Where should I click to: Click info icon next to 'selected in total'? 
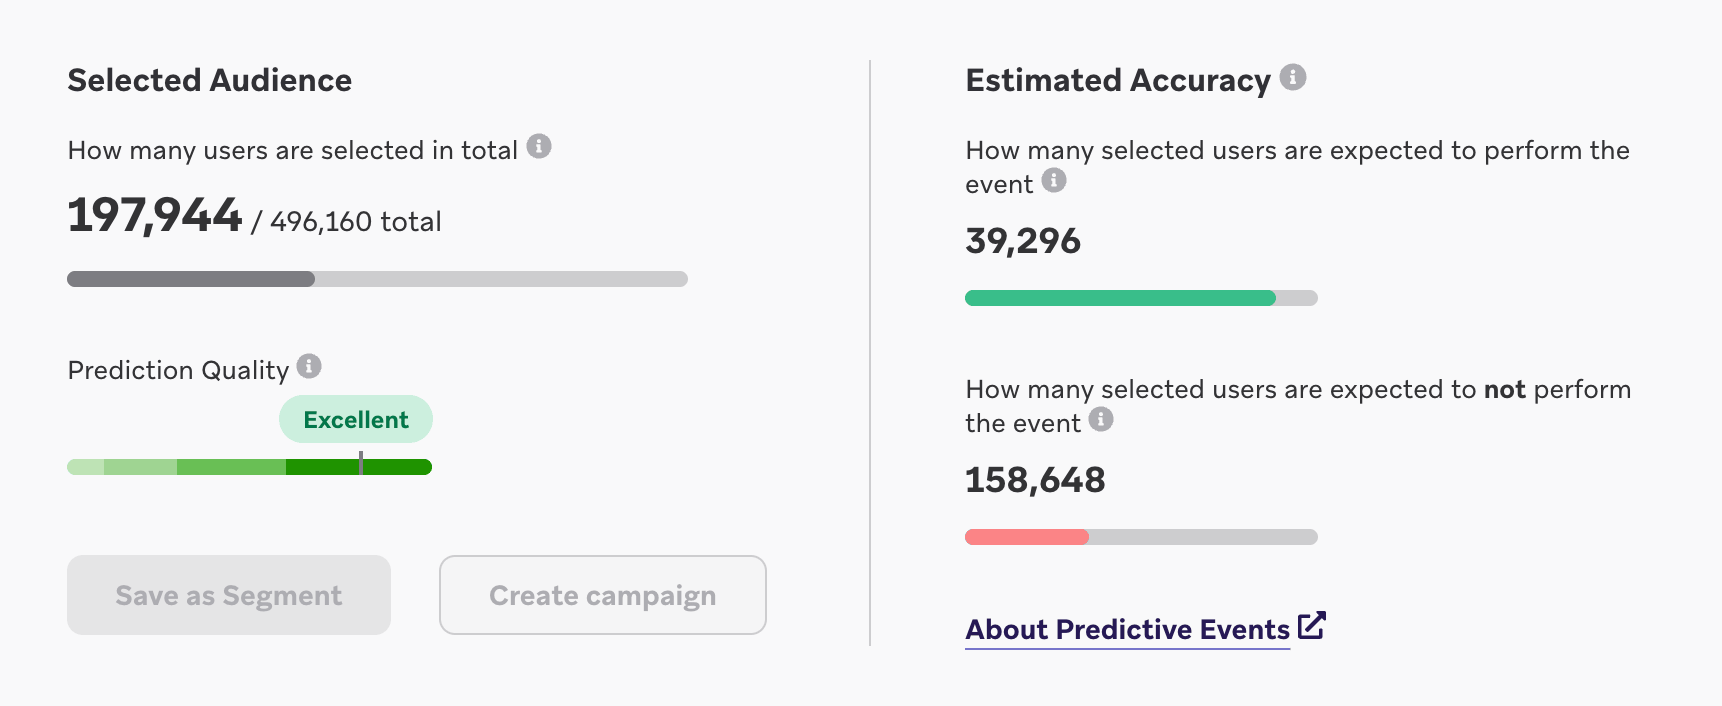(x=539, y=146)
